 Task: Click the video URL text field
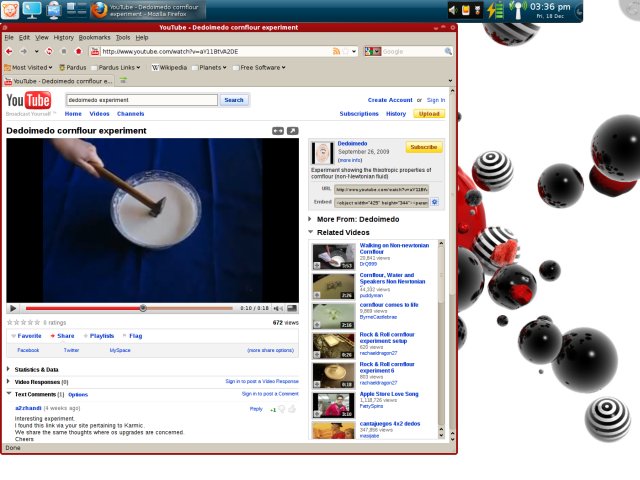coord(381,189)
